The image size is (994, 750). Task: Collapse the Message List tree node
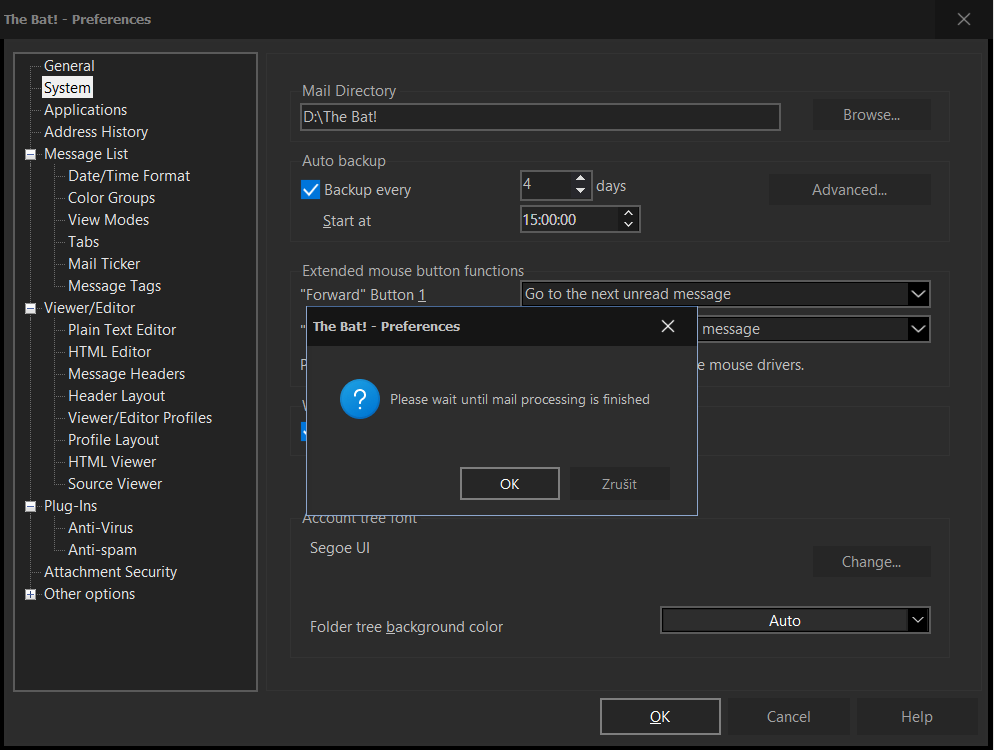point(30,154)
